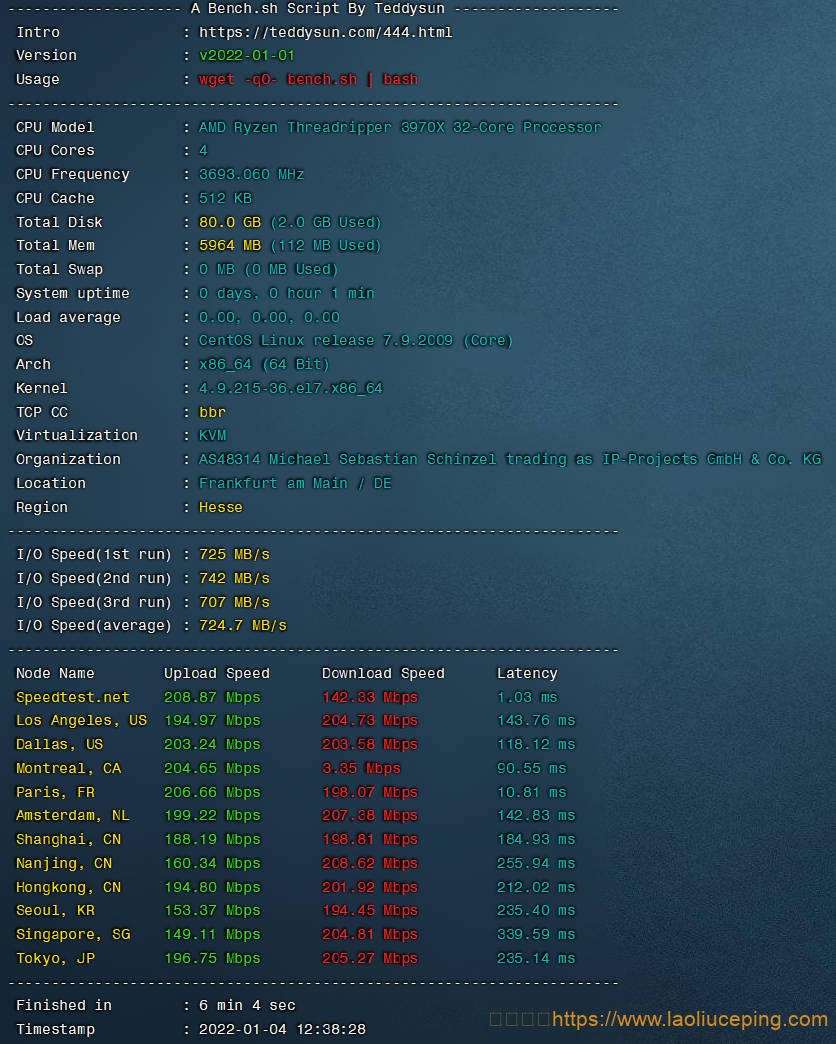This screenshot has height=1044, width=836.
Task: Click the Singapore, SG node name
Action: [73, 935]
